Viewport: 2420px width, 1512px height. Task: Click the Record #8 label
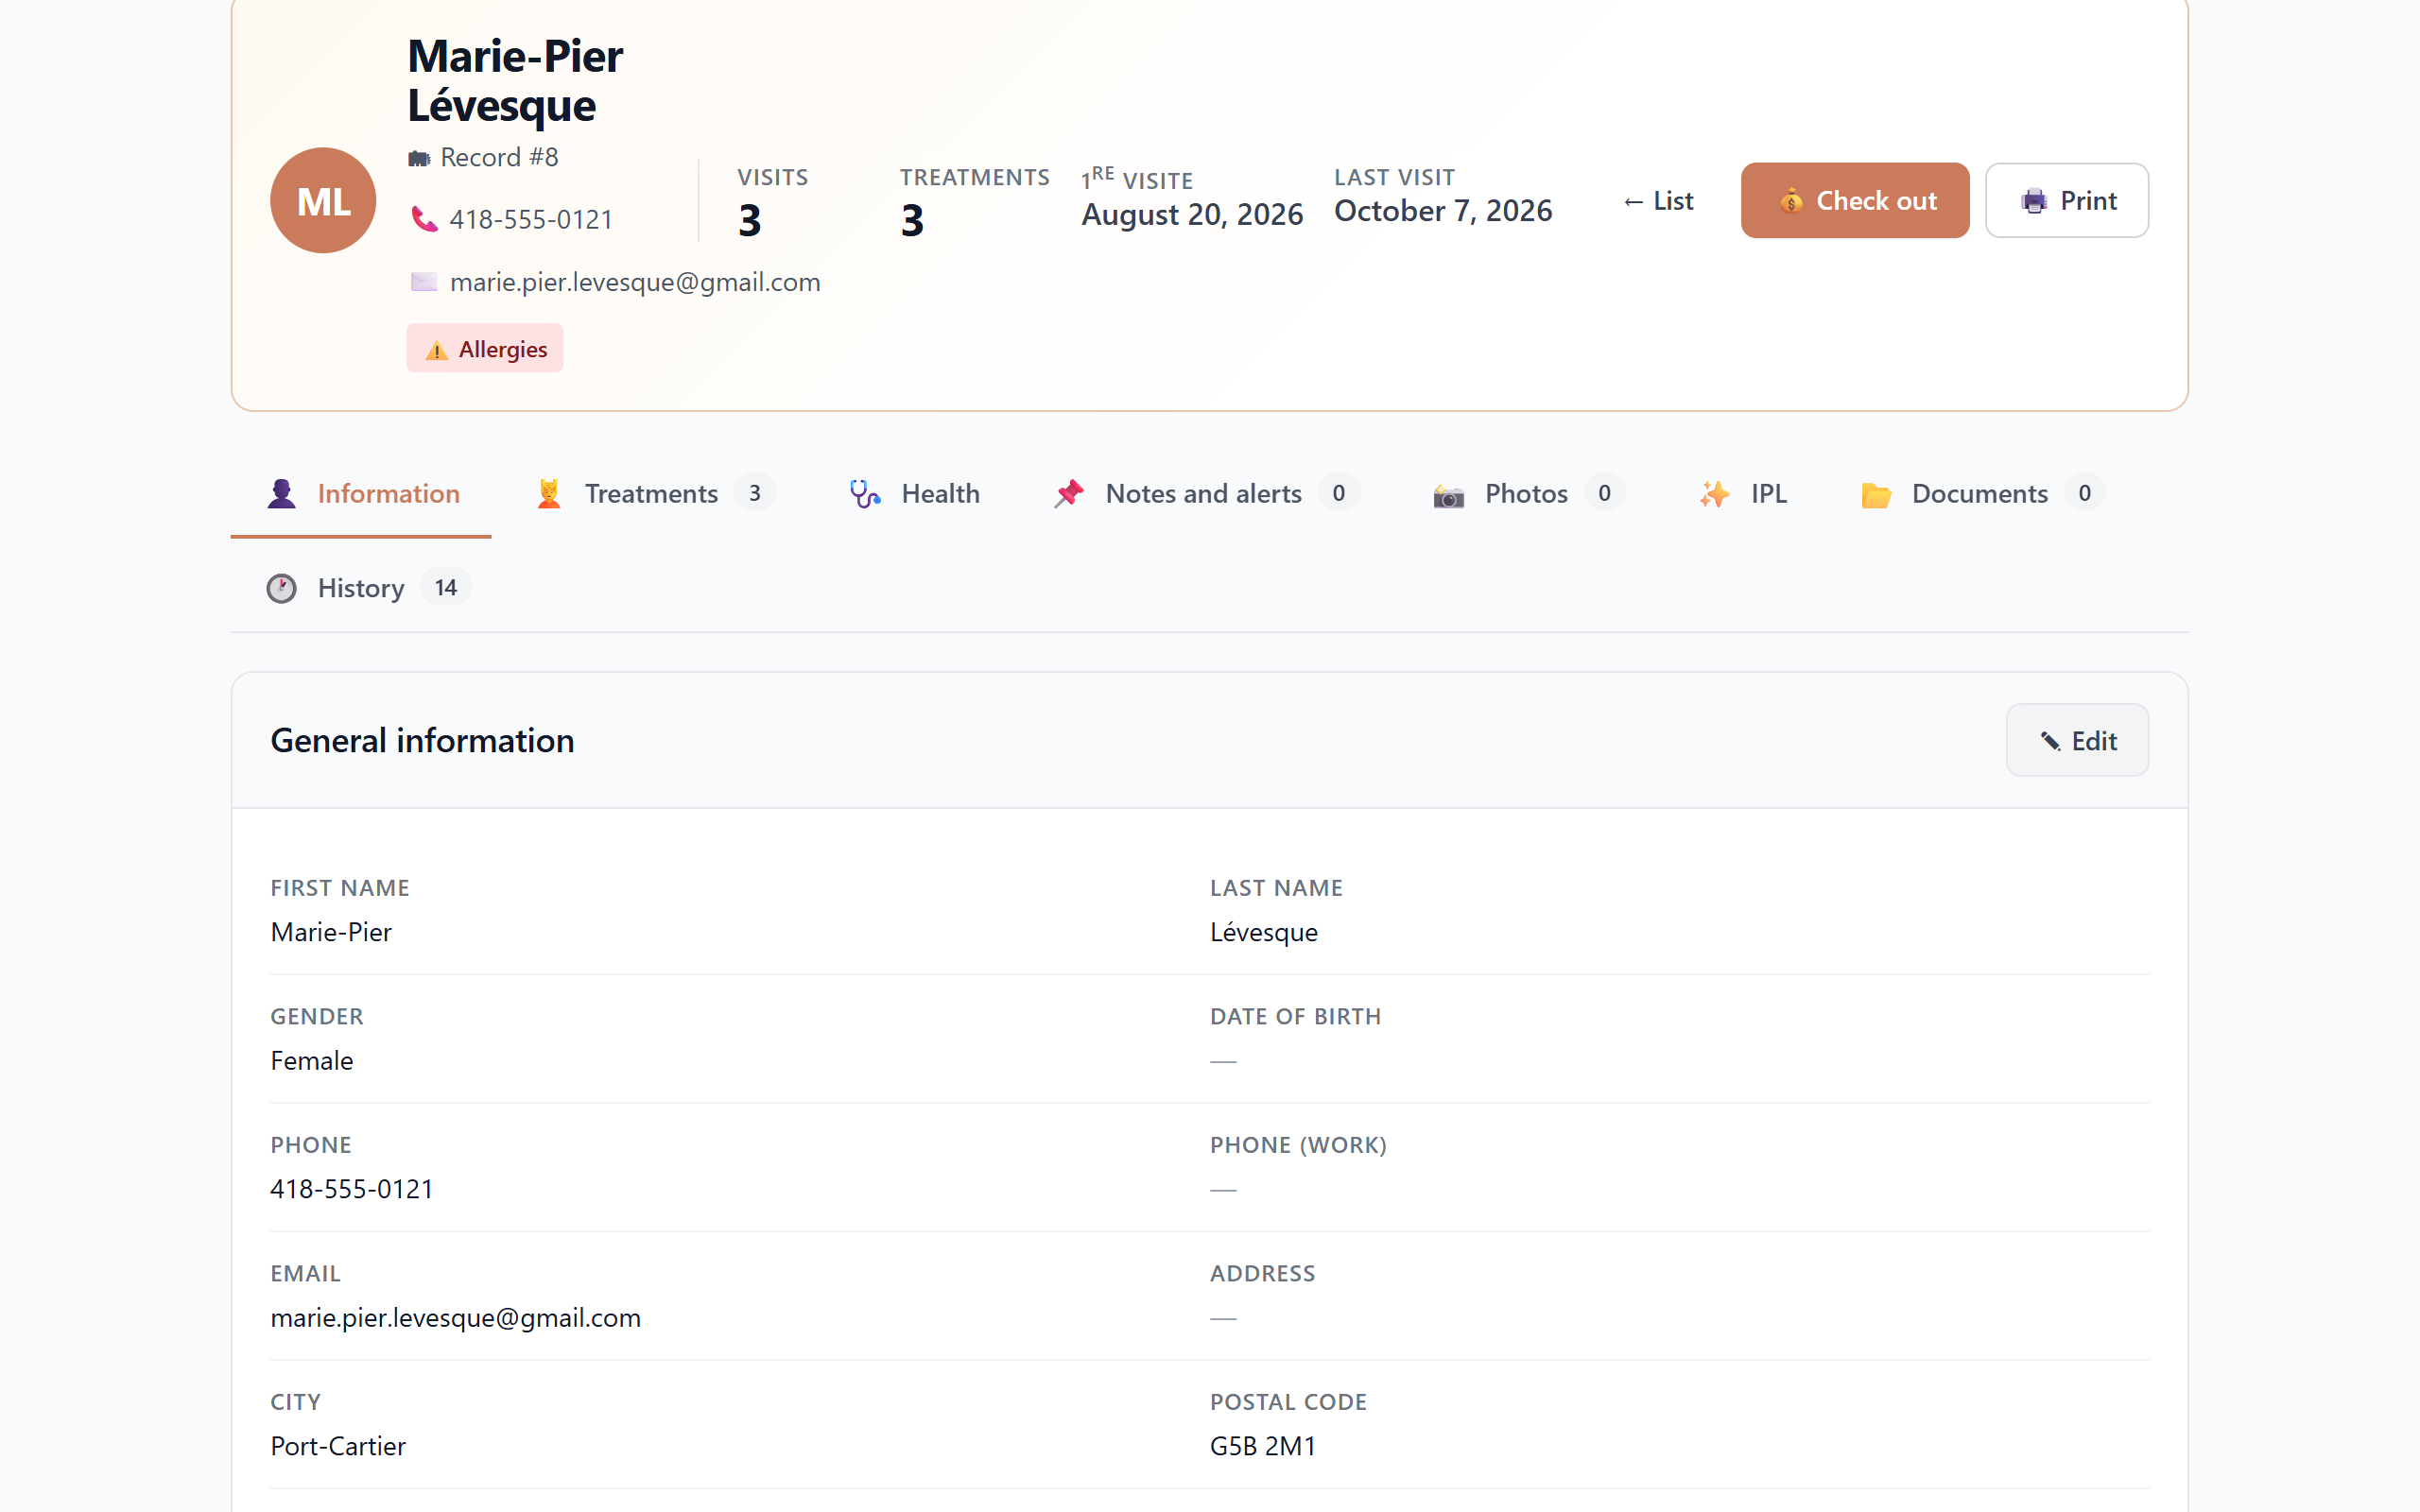499,157
